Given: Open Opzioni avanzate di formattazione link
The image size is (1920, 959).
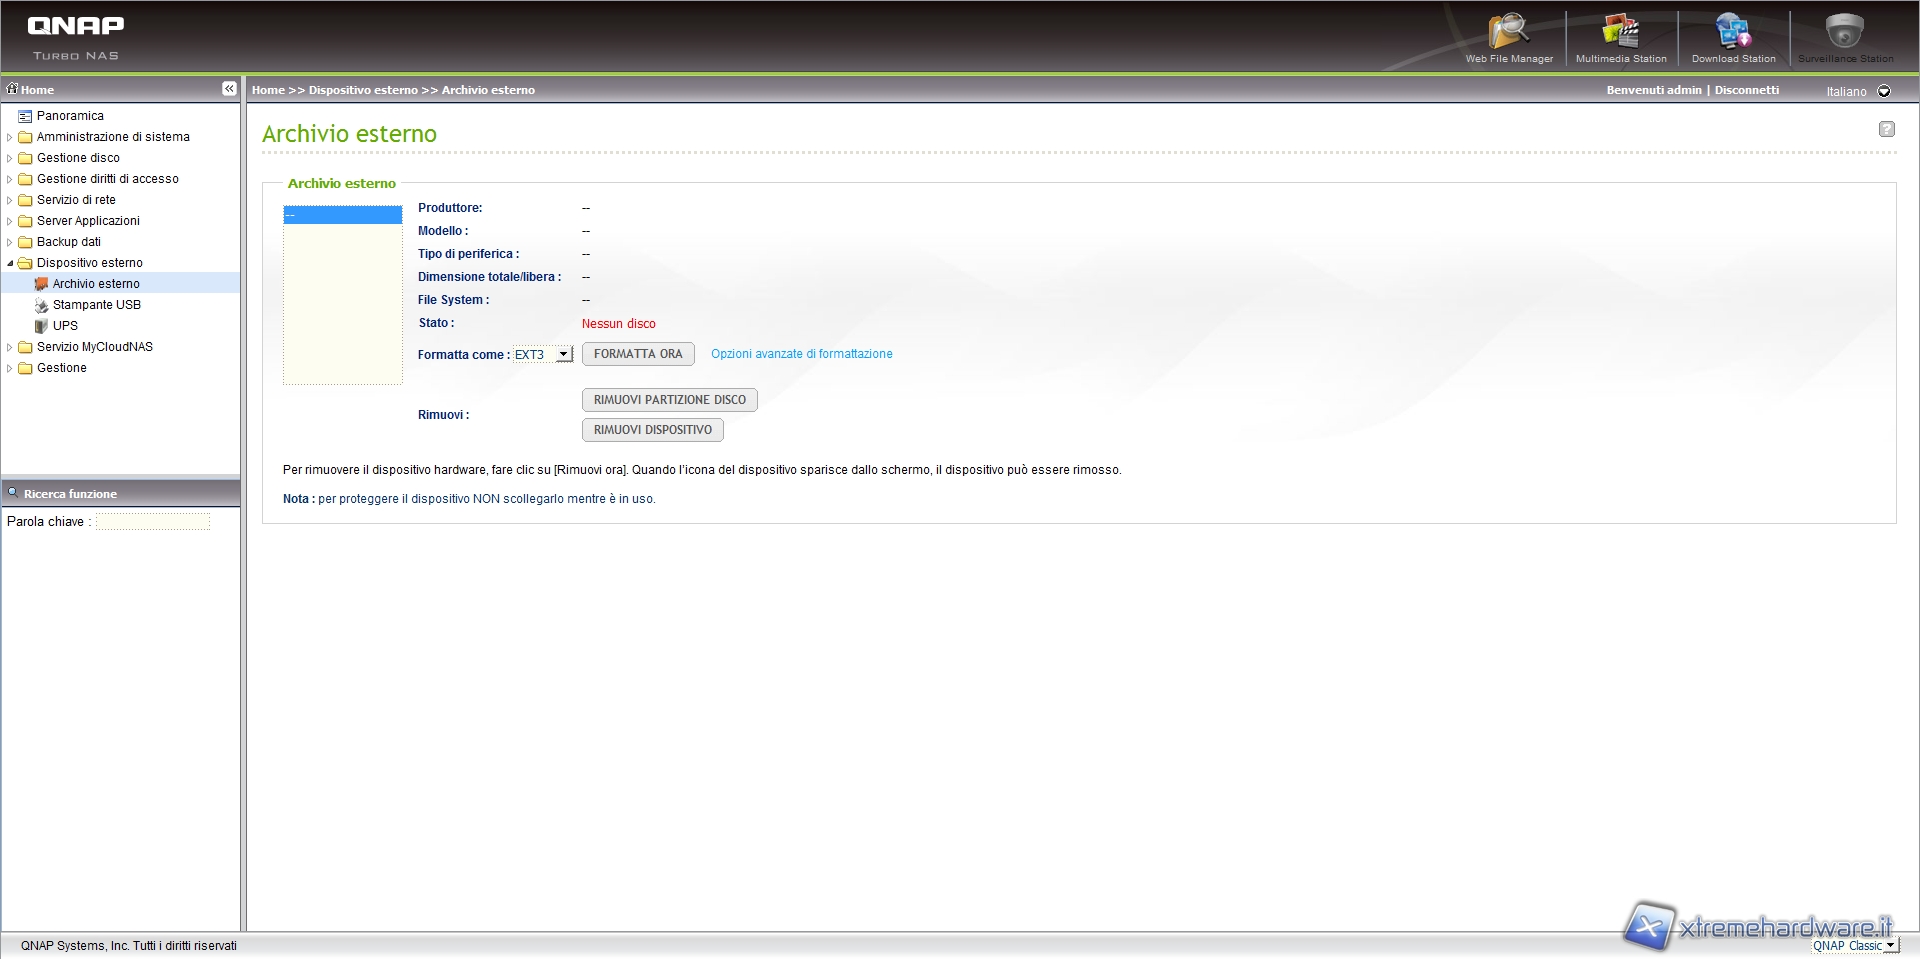Looking at the screenshot, I should pos(801,354).
